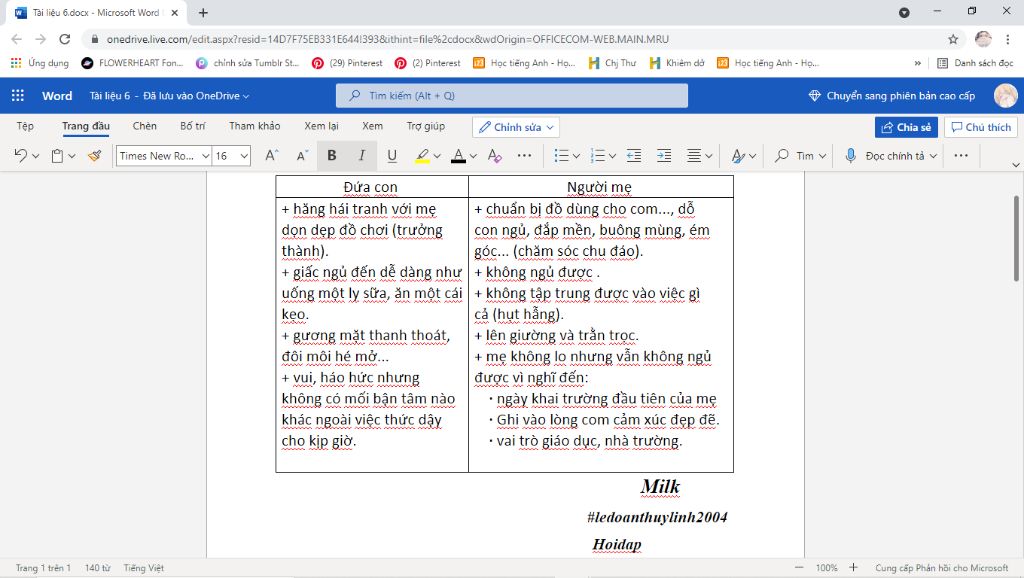Click Cung cấp Phản hồi cho Microsoft
Screen dimensions: 1024x578
click(942, 568)
